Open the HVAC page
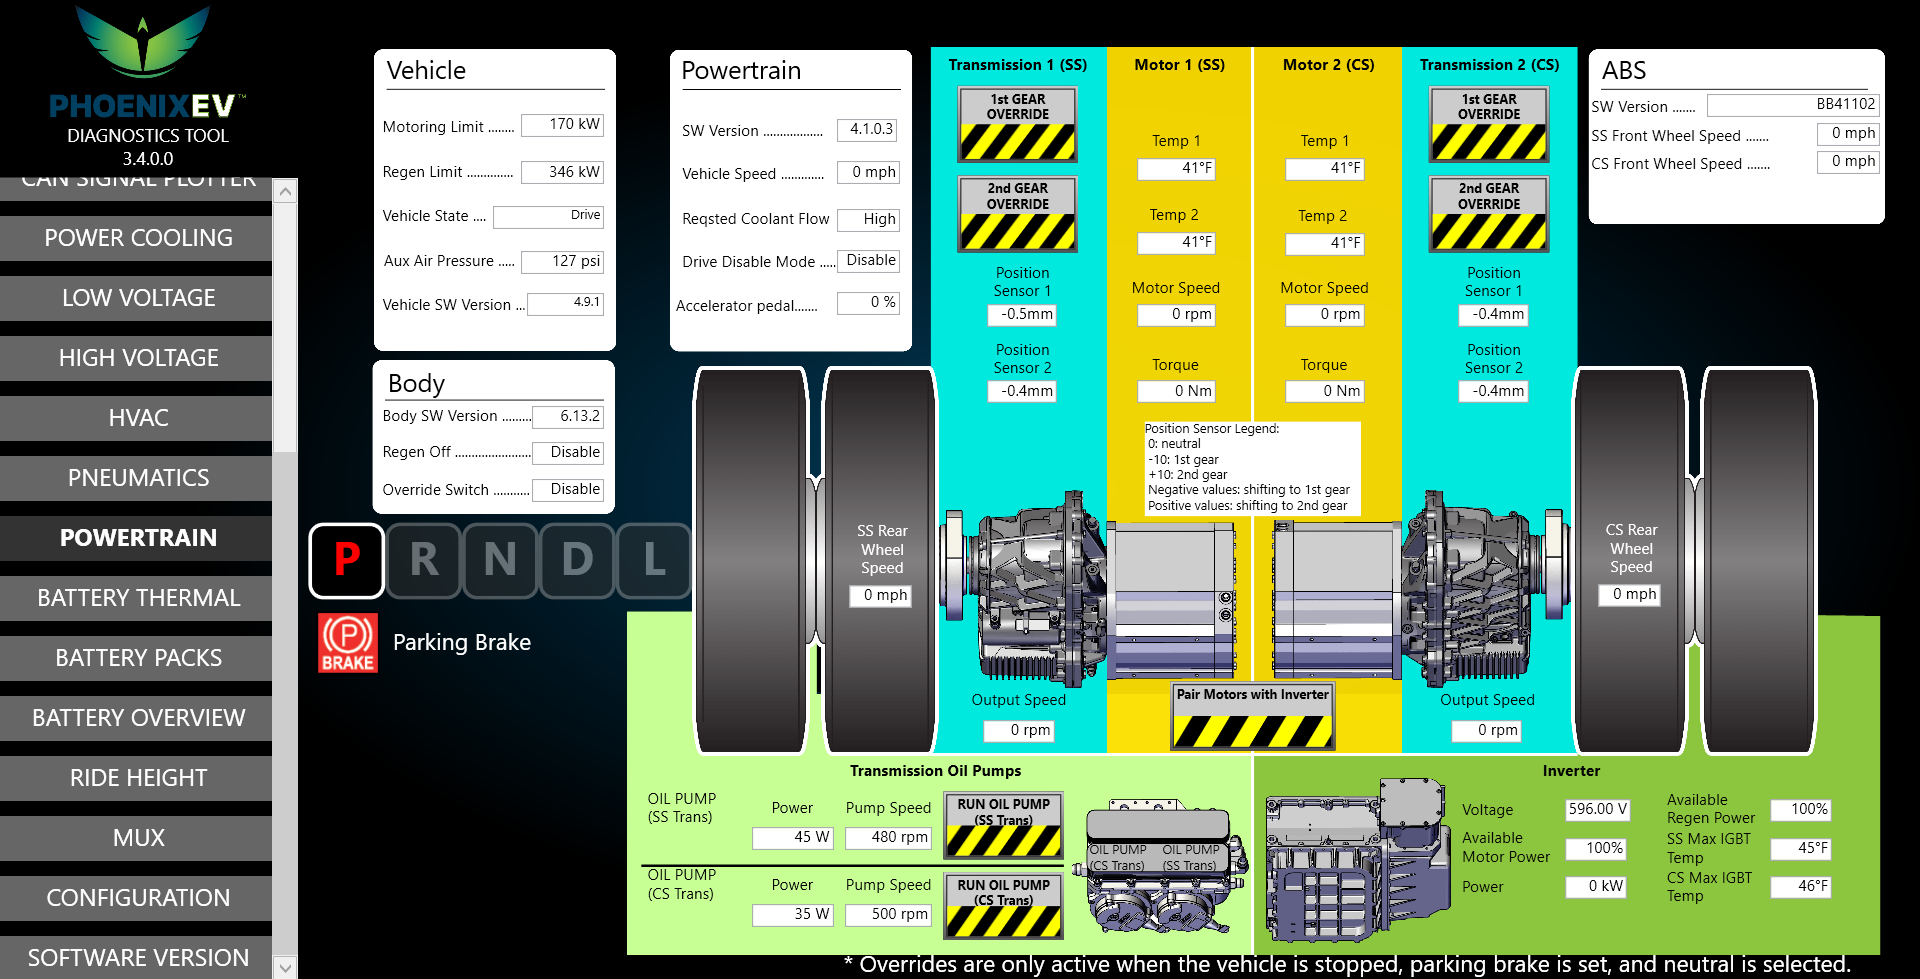Screen dimensions: 1920x979 tap(138, 418)
